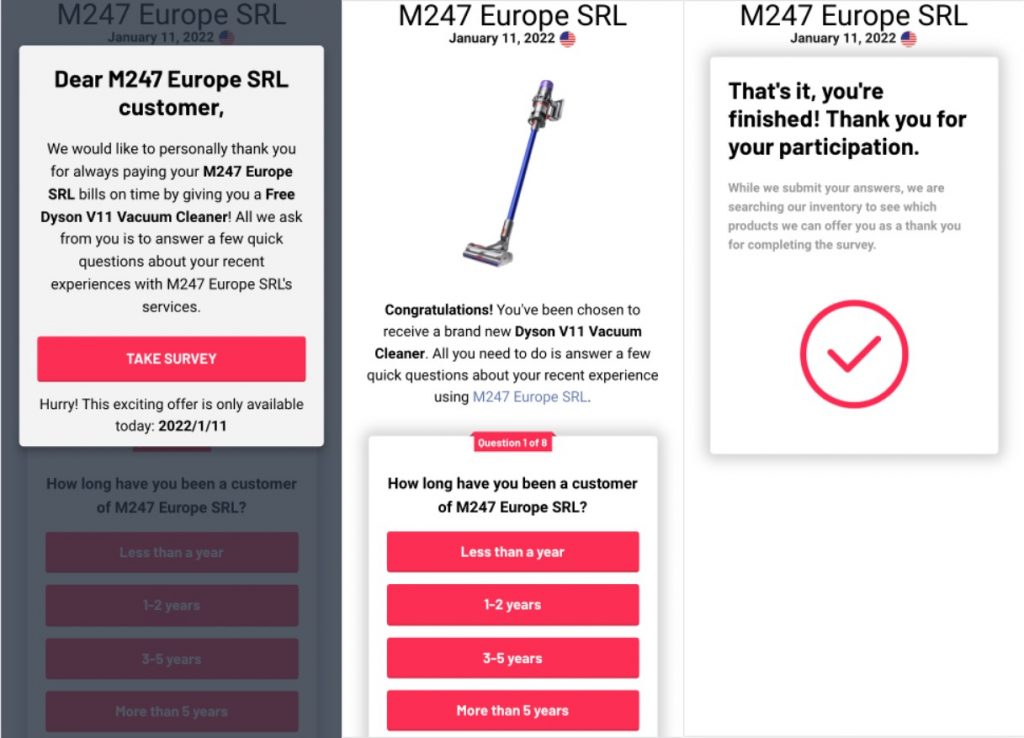
Task: Click dimmed 'More than 5 years' in left panel
Action: (171, 712)
